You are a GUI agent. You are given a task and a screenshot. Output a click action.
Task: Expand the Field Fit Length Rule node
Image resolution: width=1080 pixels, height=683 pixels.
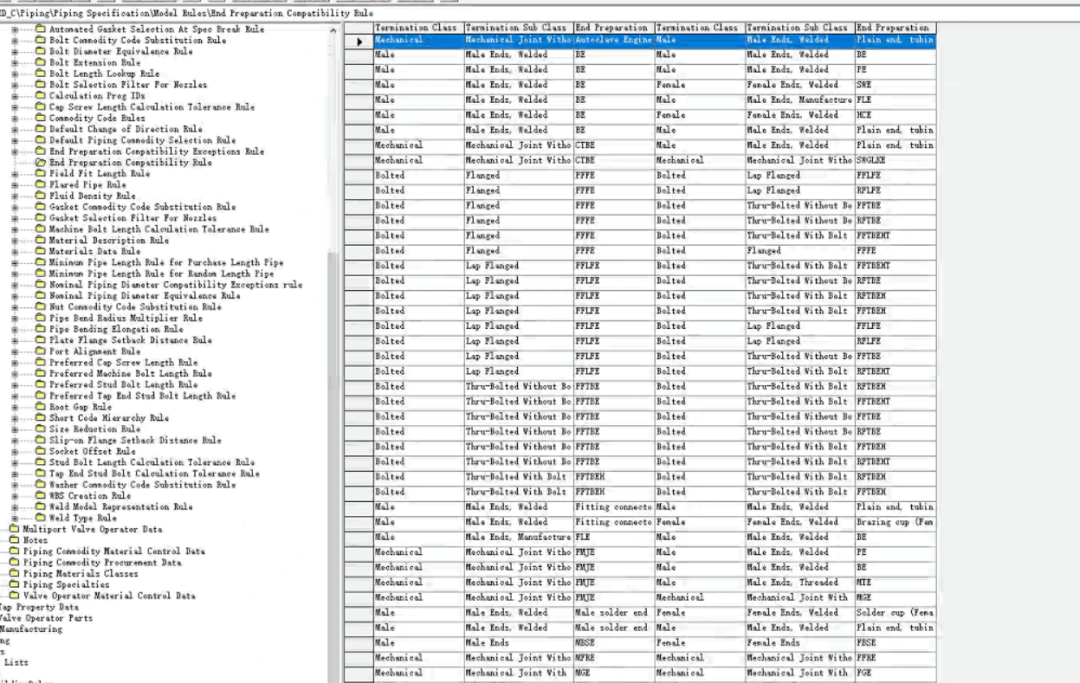pyautogui.click(x=14, y=174)
